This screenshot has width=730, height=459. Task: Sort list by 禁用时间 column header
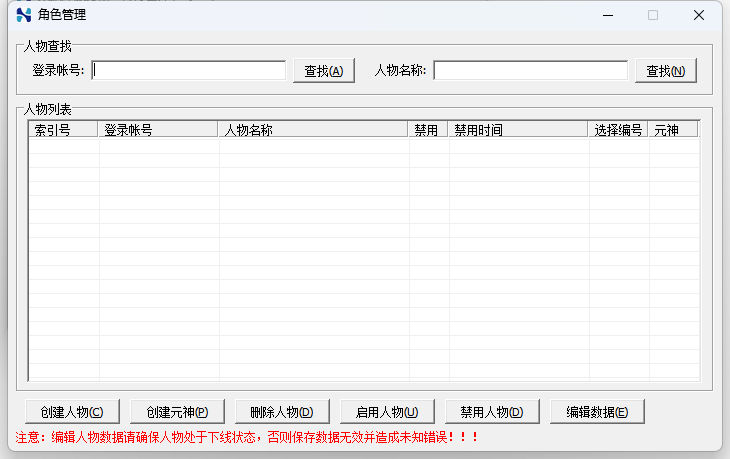coord(518,130)
